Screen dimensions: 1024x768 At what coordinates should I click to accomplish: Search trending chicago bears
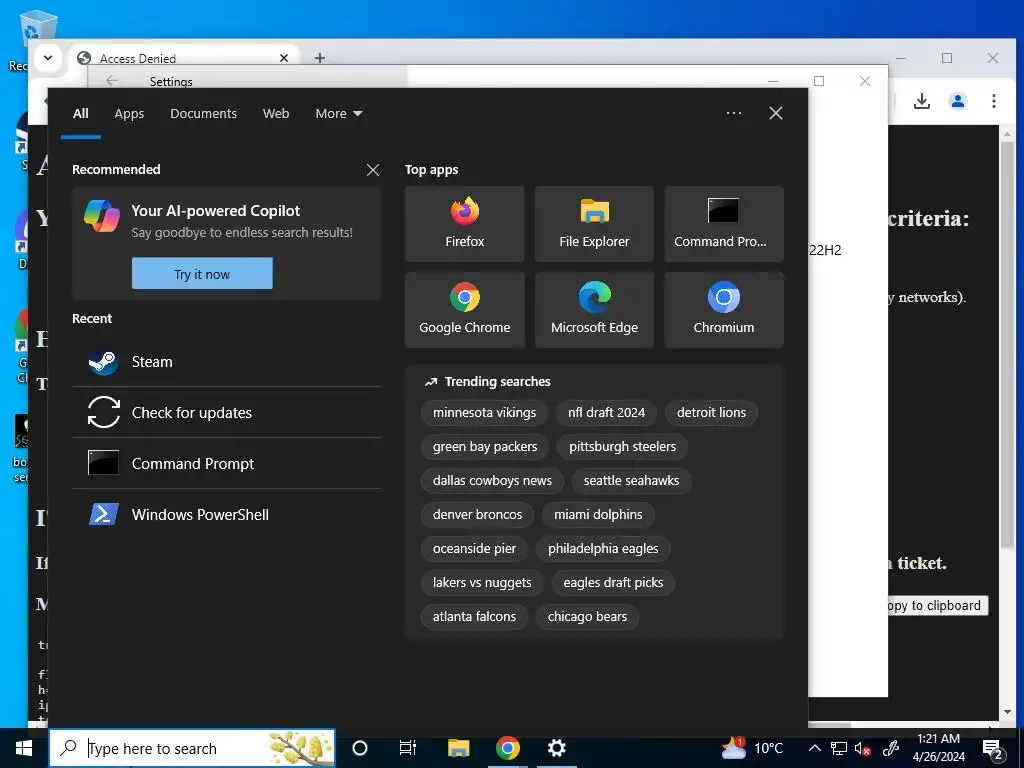point(587,616)
